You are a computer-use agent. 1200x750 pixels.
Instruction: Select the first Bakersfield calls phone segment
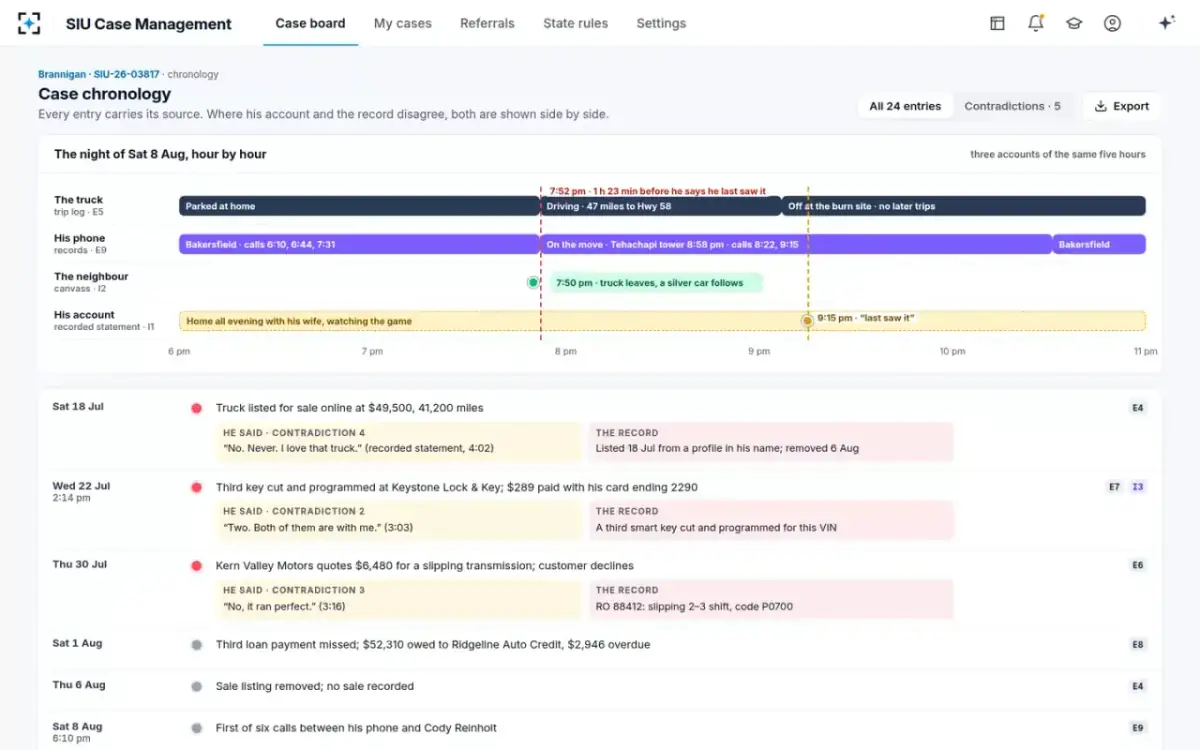coord(359,244)
